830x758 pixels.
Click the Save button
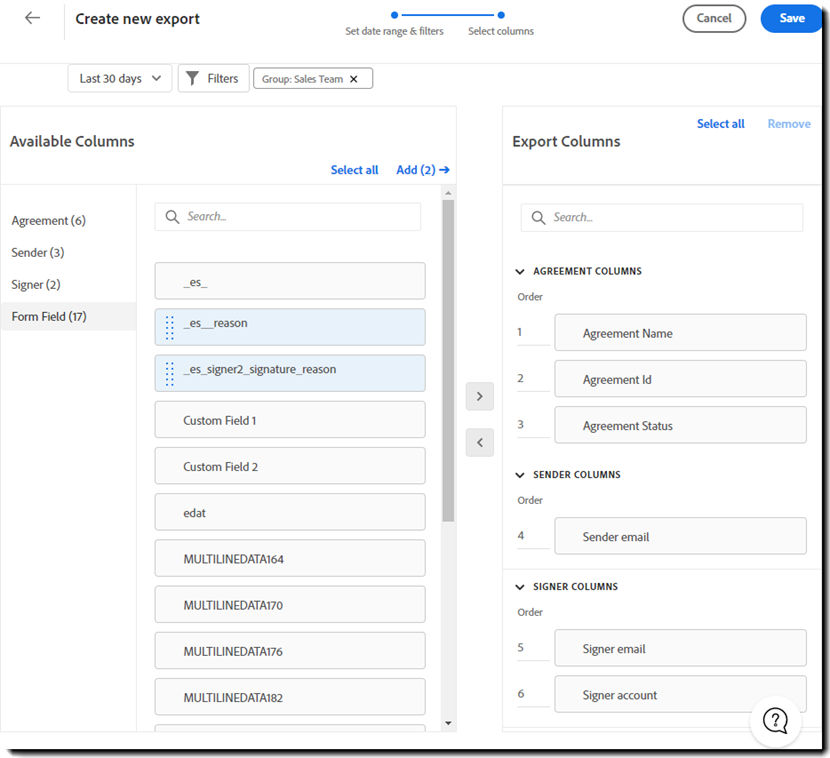coord(791,18)
